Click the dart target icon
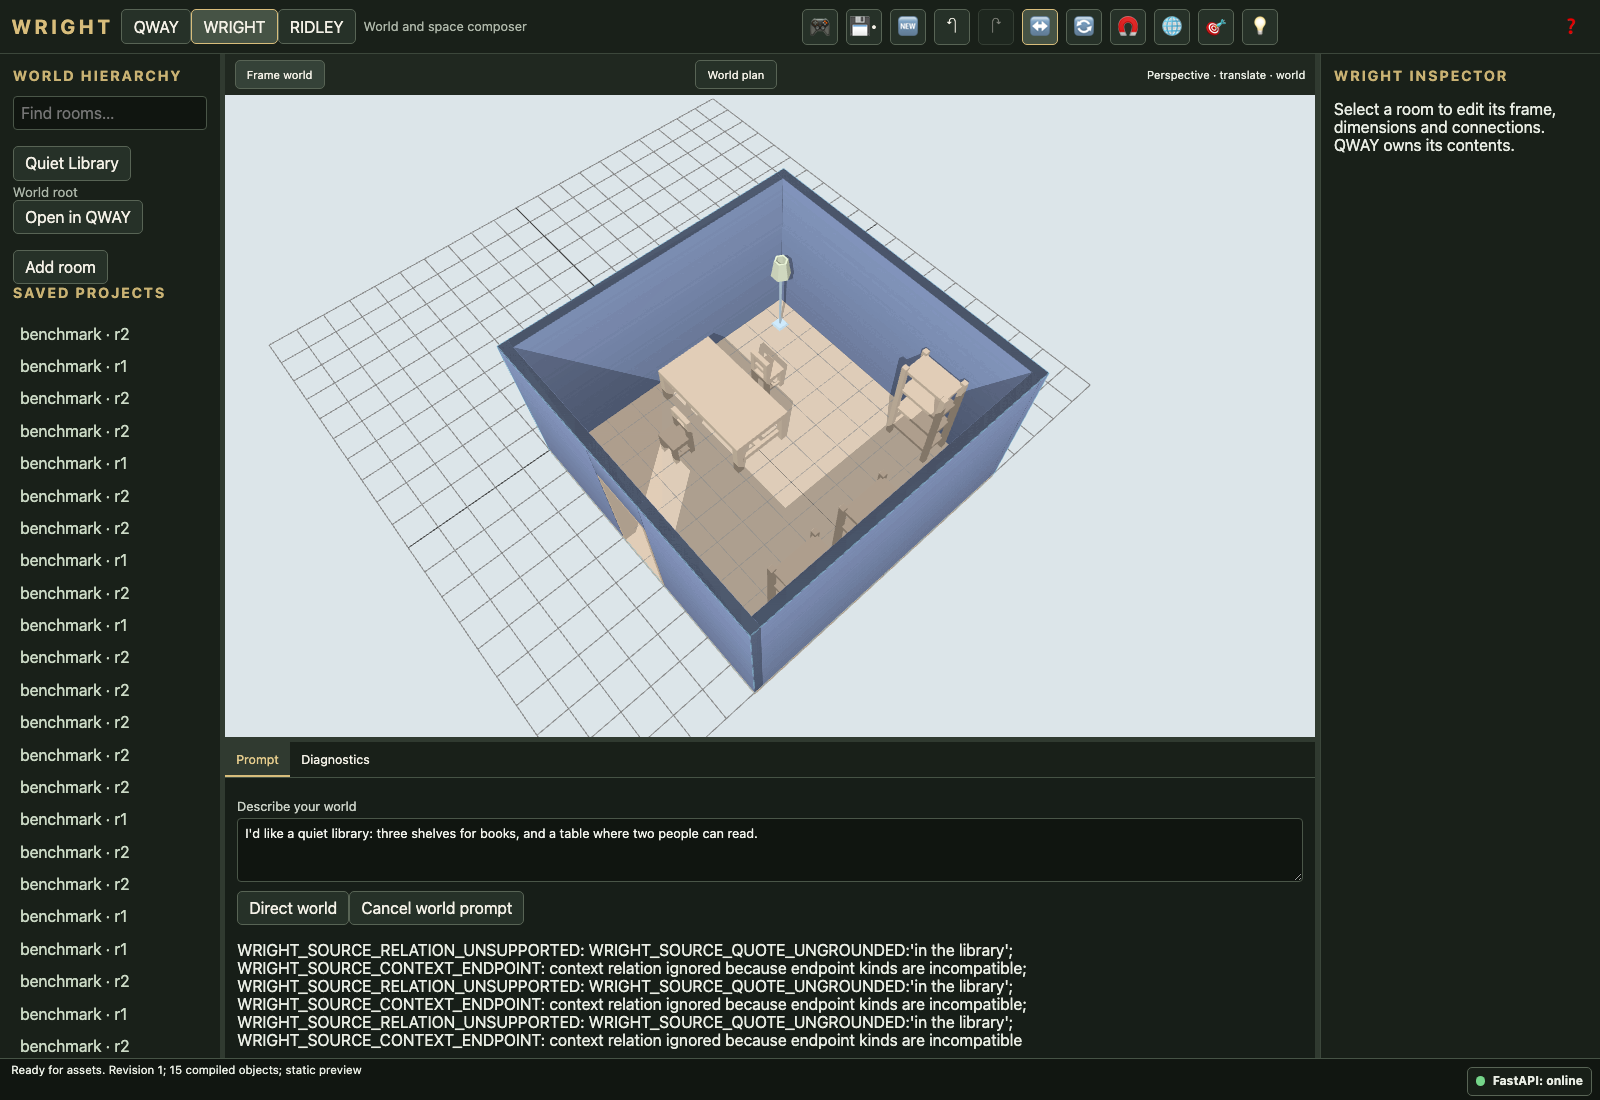Image resolution: width=1600 pixels, height=1100 pixels. coord(1216,27)
